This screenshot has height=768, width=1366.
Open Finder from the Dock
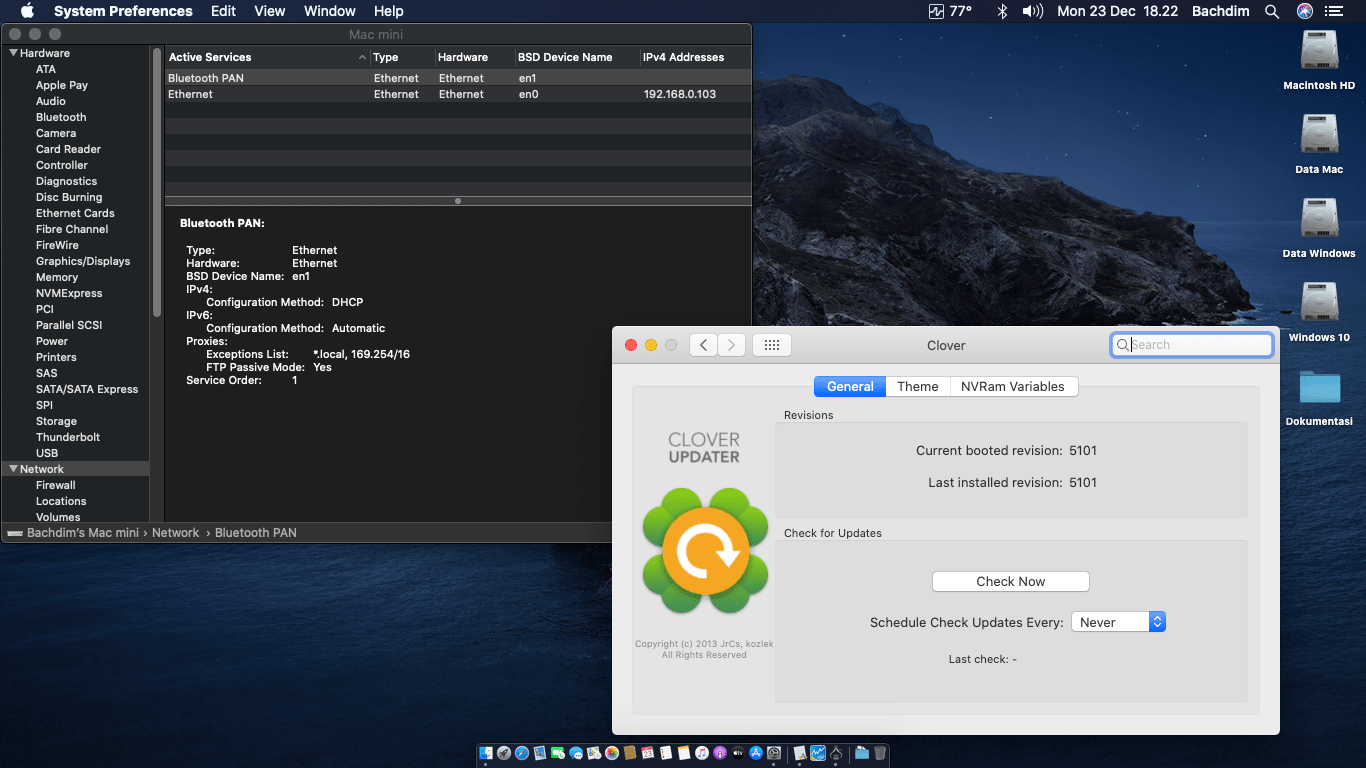486,753
